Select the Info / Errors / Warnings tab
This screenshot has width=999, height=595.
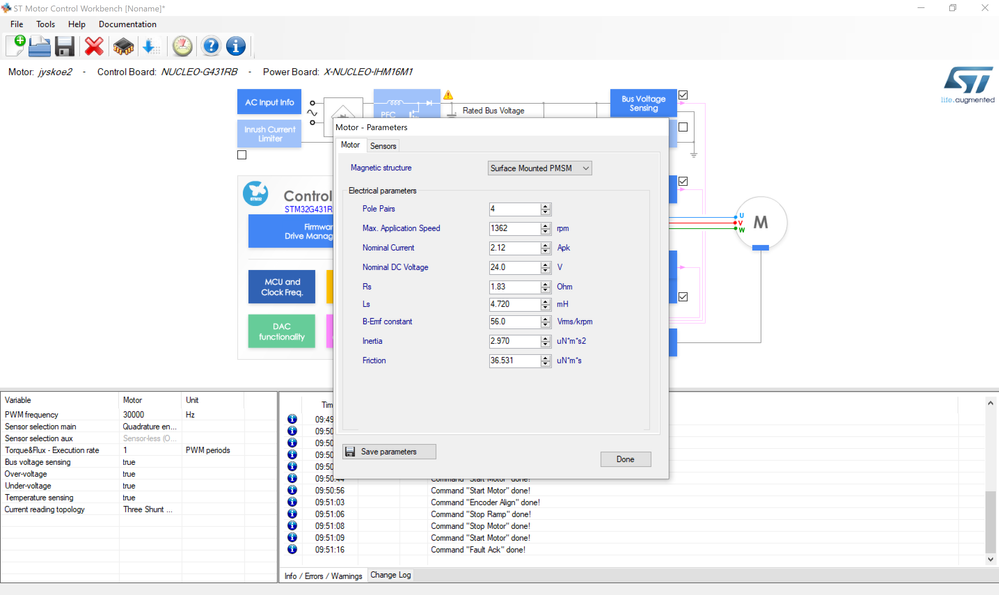pos(323,575)
